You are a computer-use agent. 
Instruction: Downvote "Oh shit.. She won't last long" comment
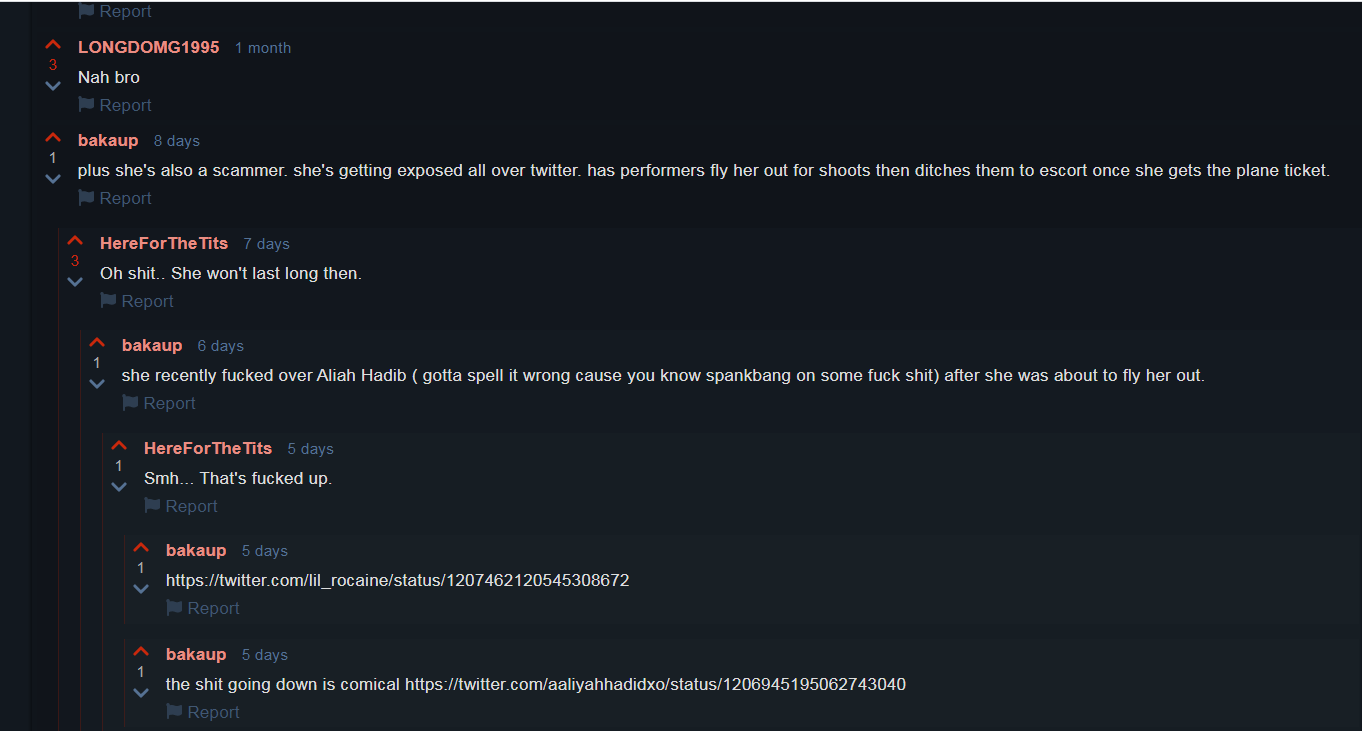click(x=75, y=282)
